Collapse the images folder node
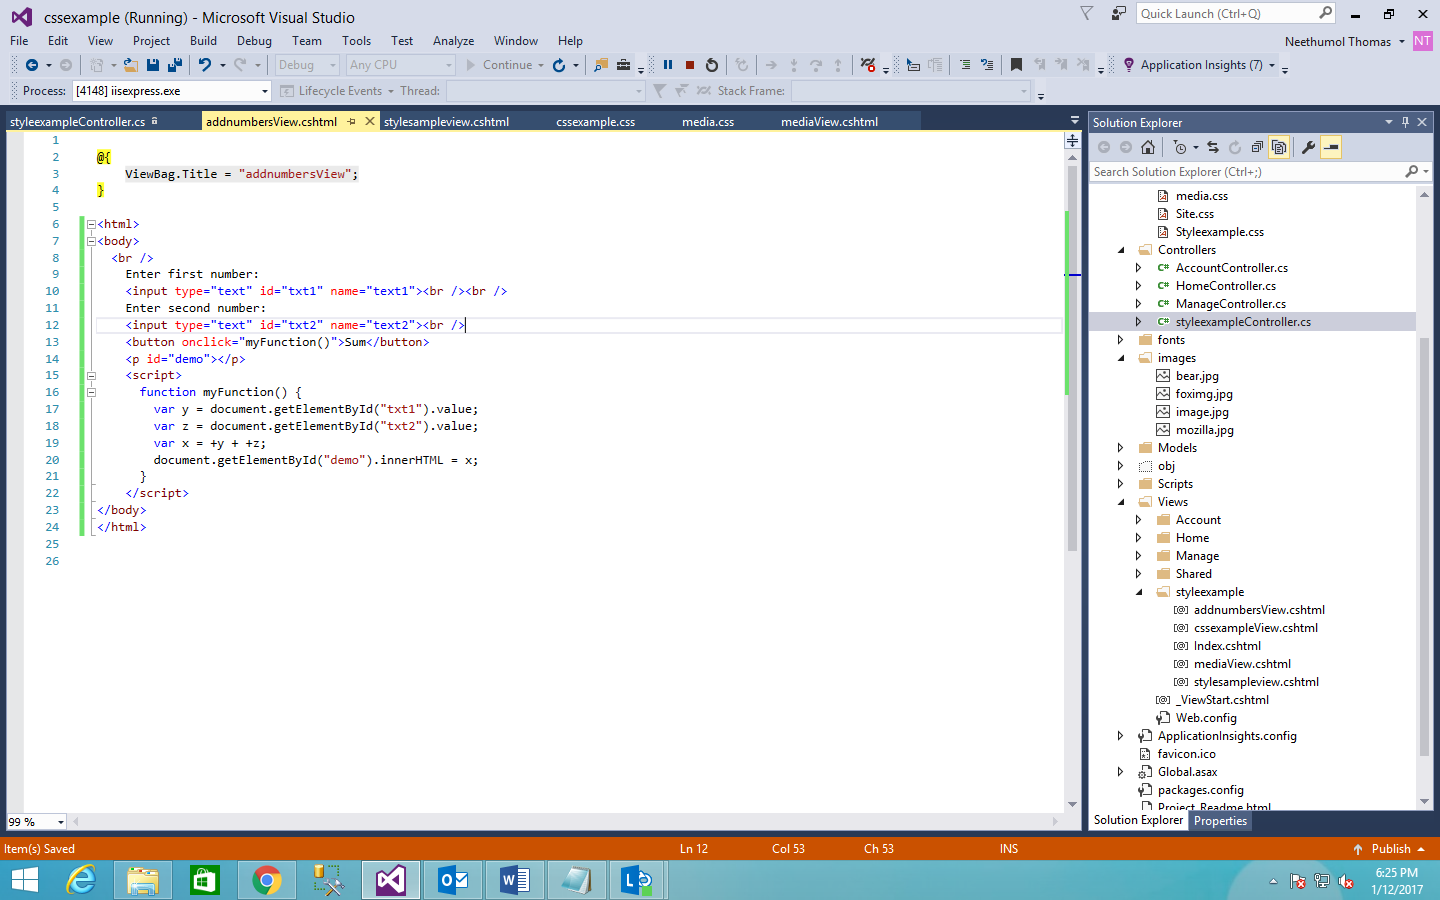The width and height of the screenshot is (1440, 900). click(x=1121, y=358)
